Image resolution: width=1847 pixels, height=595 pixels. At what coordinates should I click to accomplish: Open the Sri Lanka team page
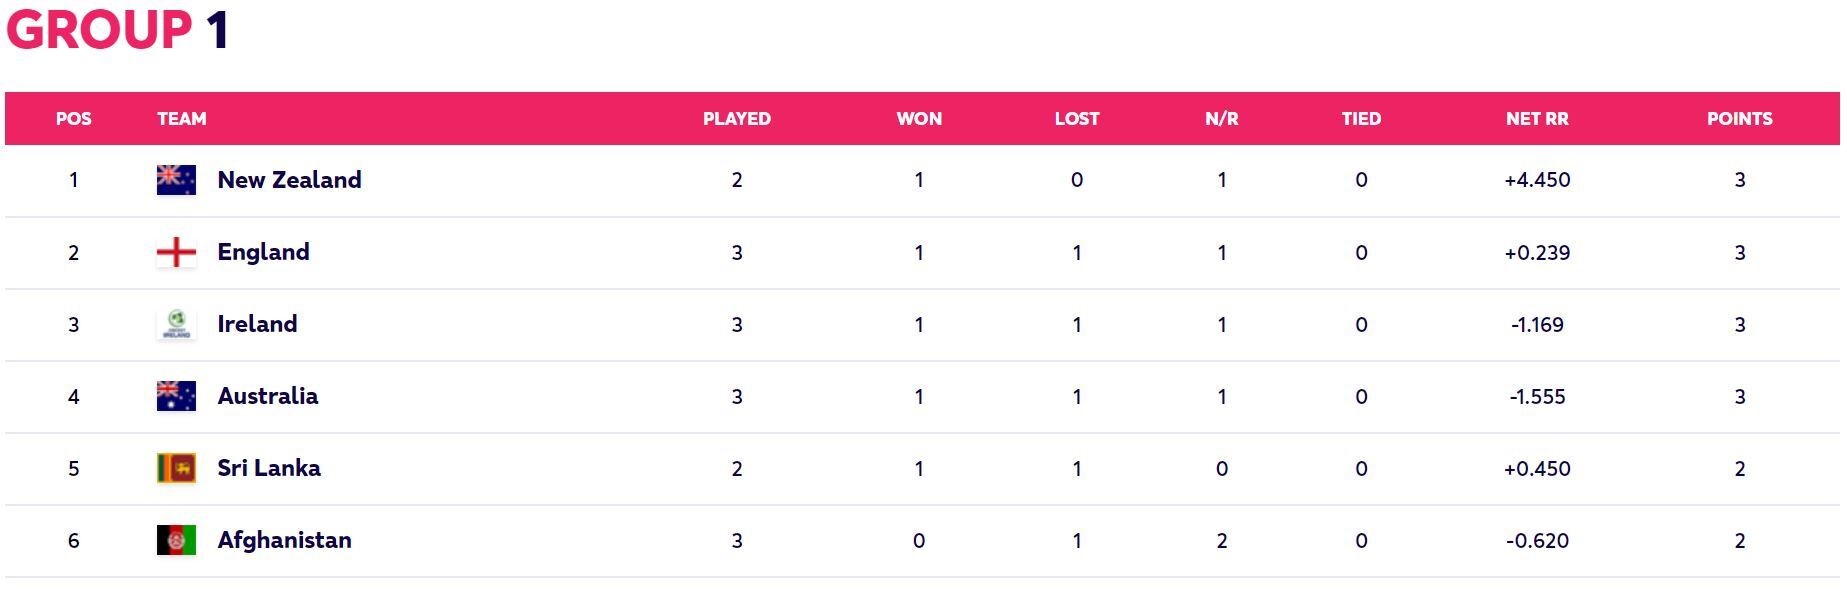(x=269, y=468)
